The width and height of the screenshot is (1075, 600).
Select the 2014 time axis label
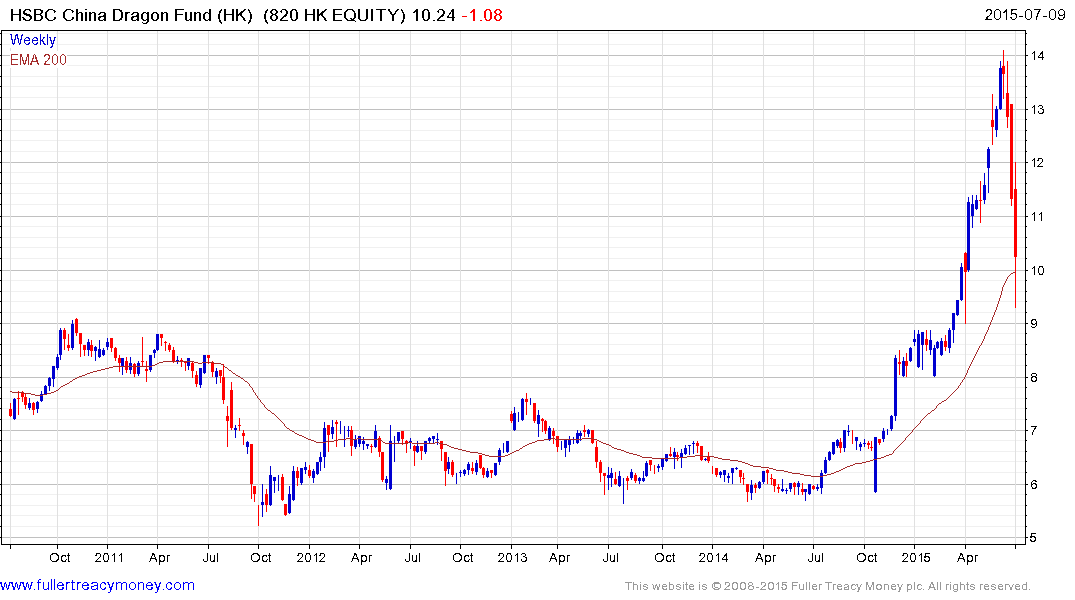pyautogui.click(x=713, y=557)
